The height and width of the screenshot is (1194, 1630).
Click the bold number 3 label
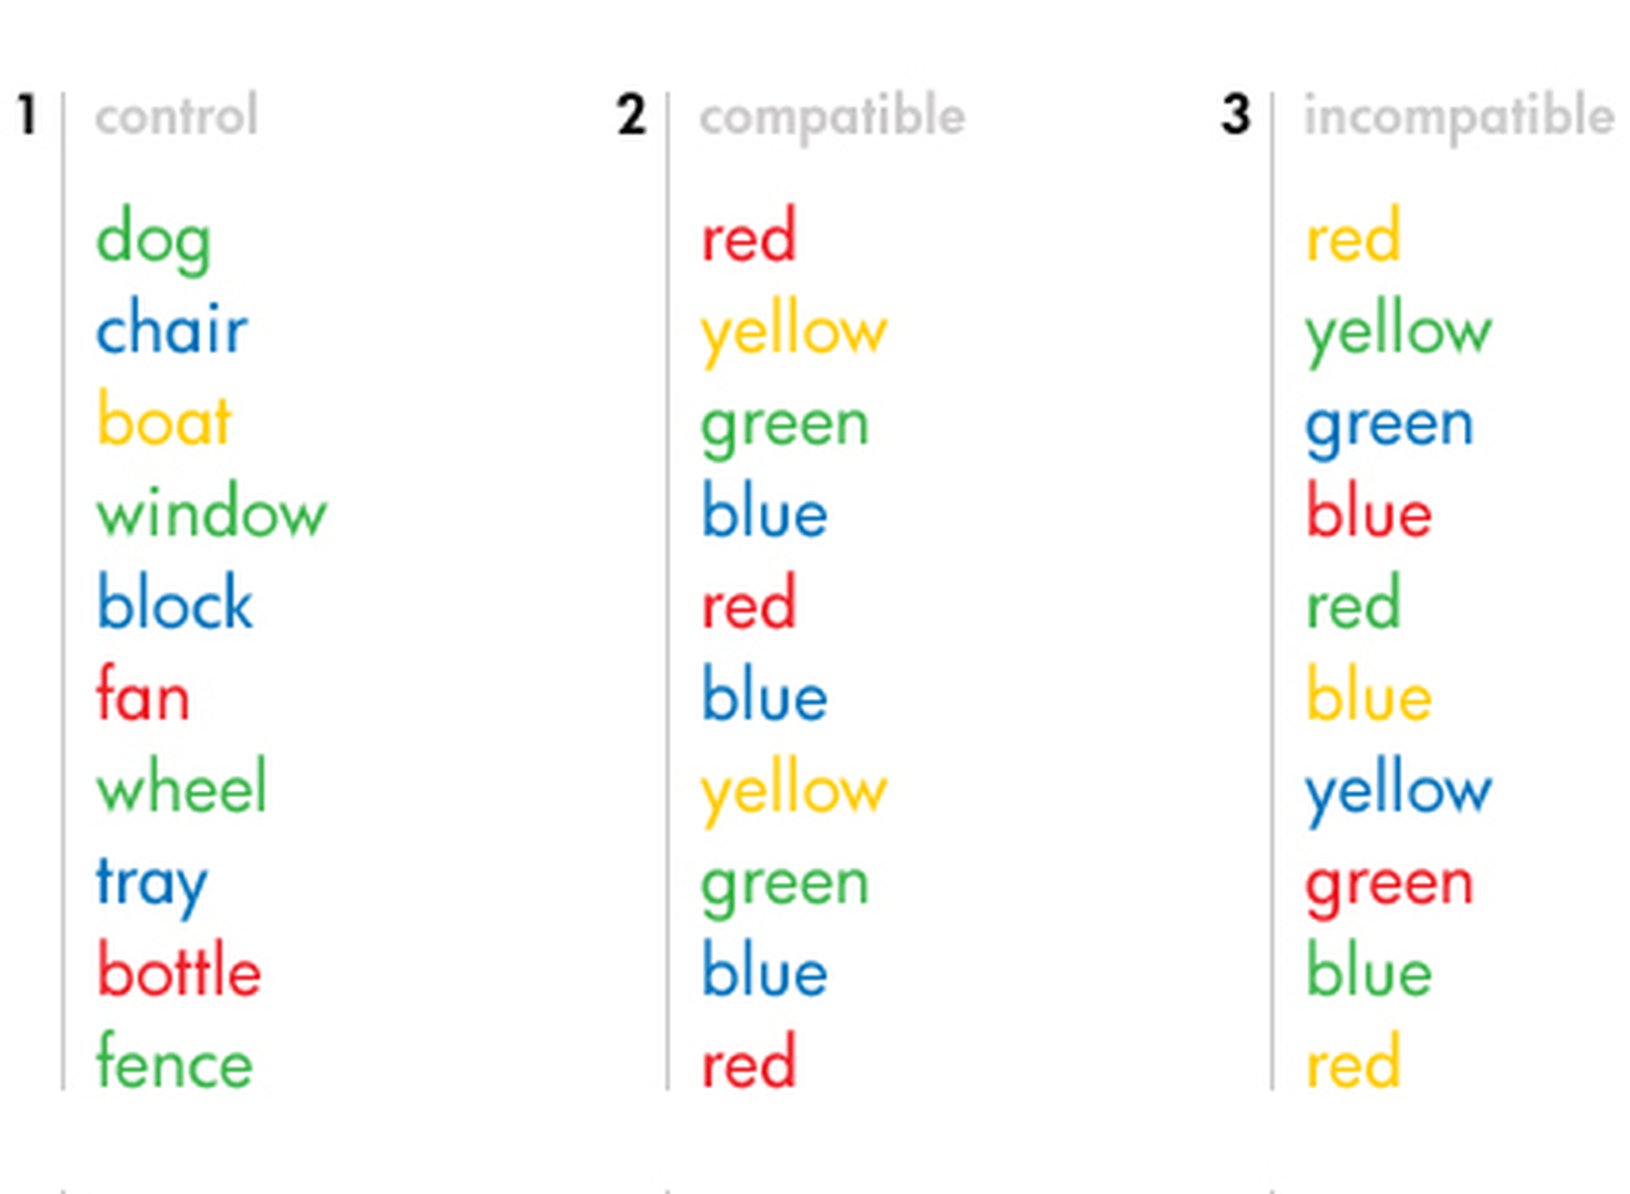click(1236, 115)
